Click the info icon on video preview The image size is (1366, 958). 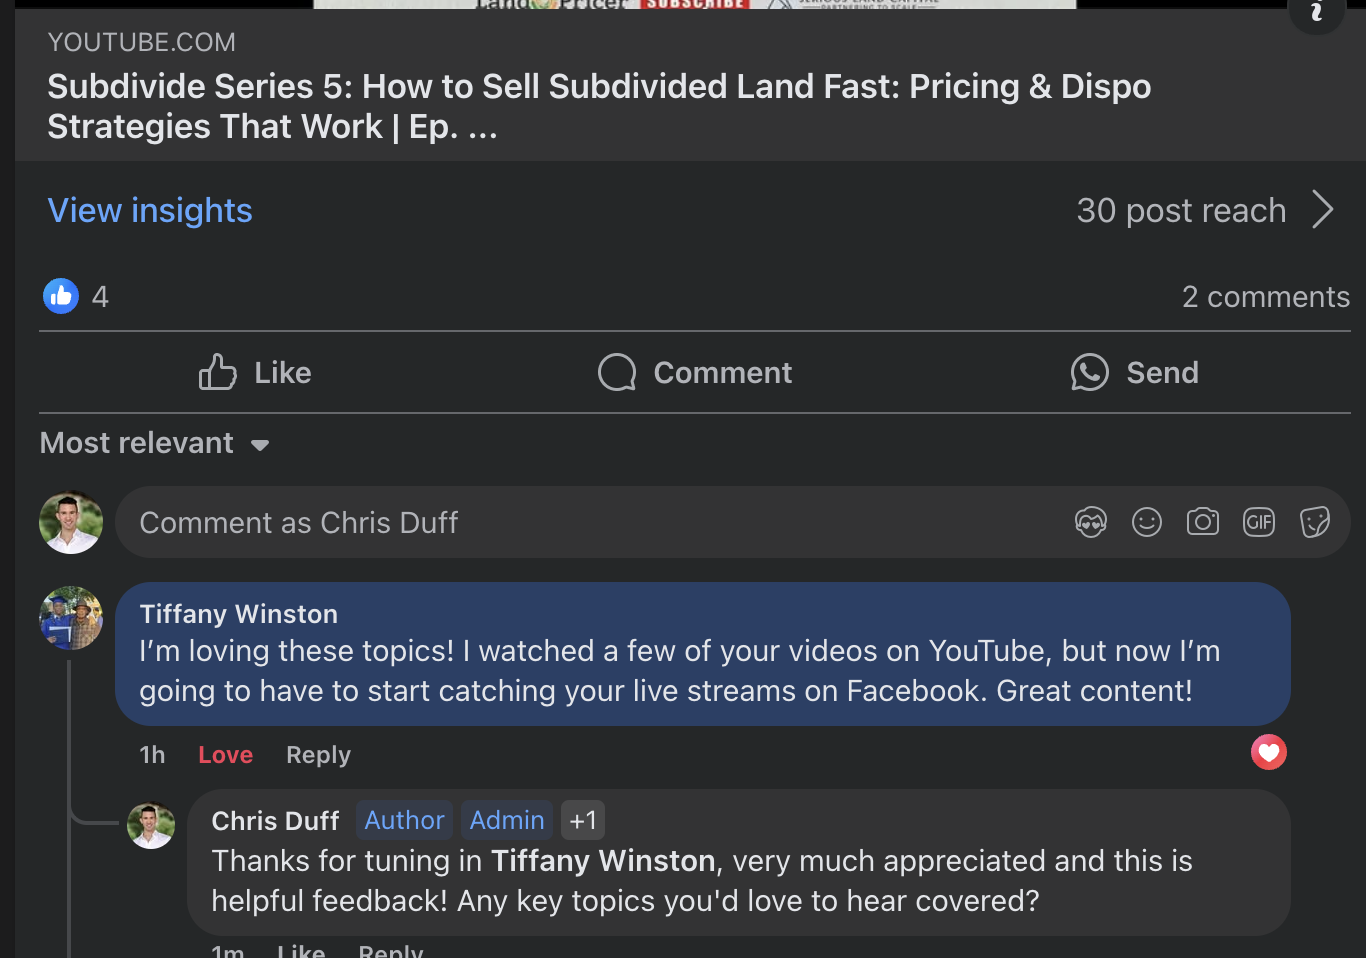[x=1316, y=12]
